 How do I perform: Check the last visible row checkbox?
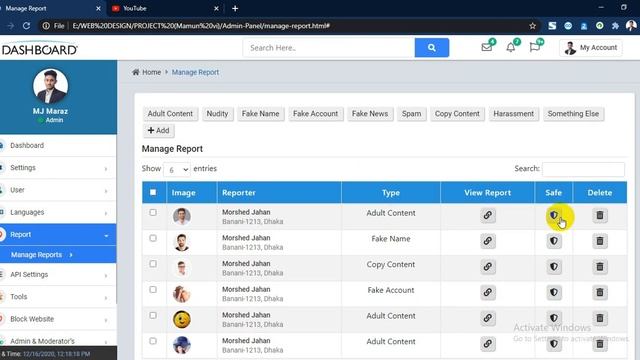pos(153,341)
